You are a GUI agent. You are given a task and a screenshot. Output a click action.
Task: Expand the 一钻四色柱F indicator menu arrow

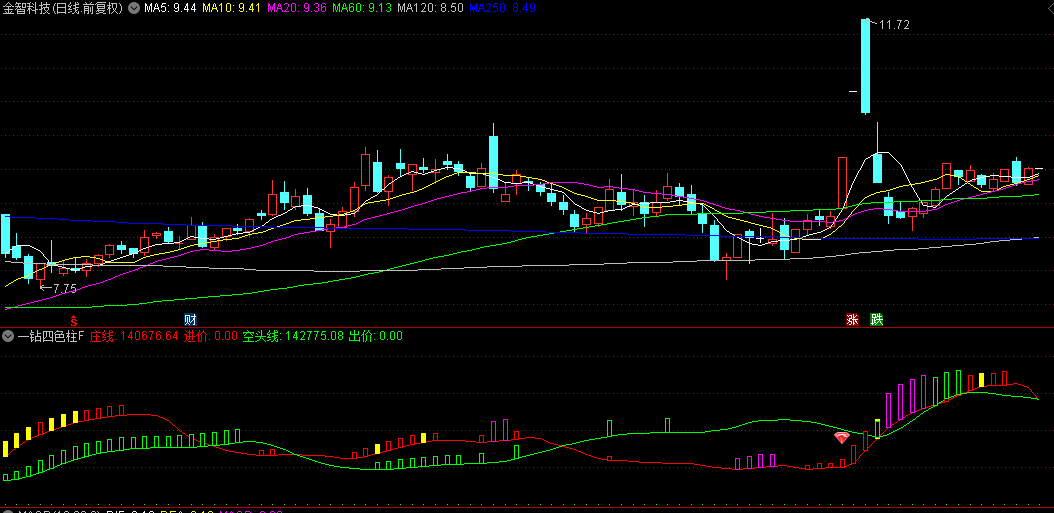tap(9, 336)
